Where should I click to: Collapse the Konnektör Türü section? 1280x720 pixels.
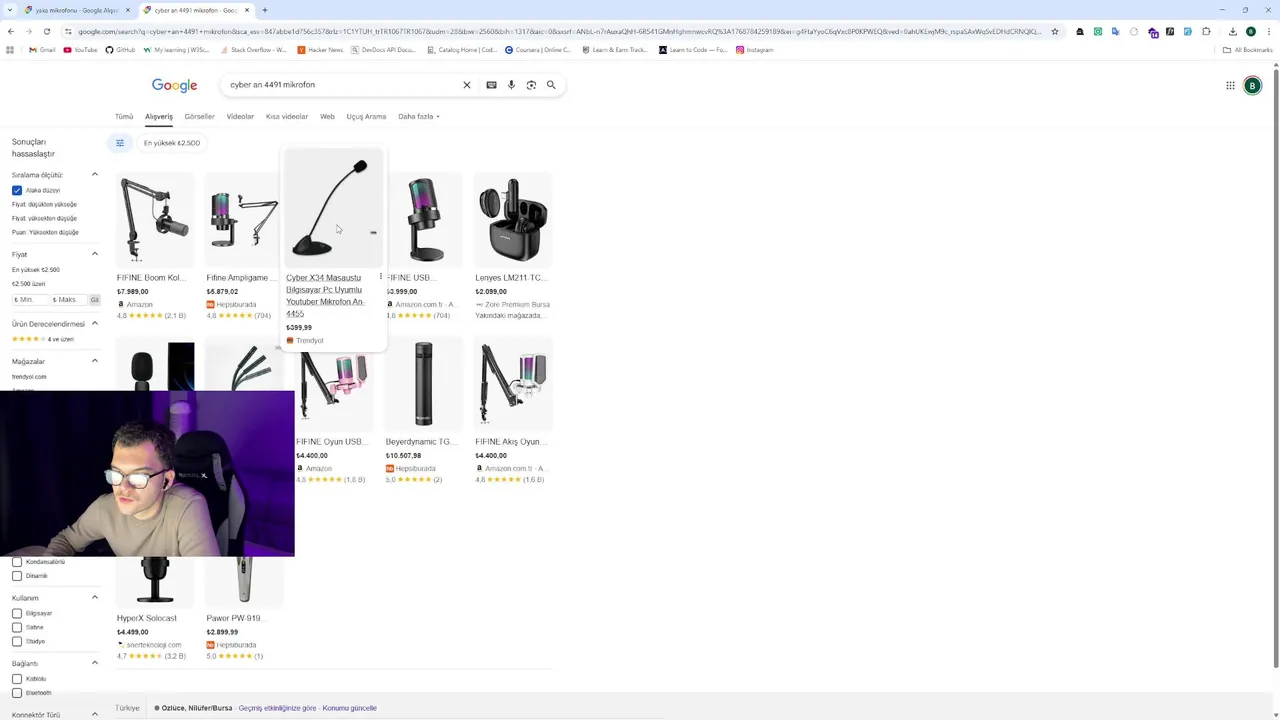[x=95, y=714]
